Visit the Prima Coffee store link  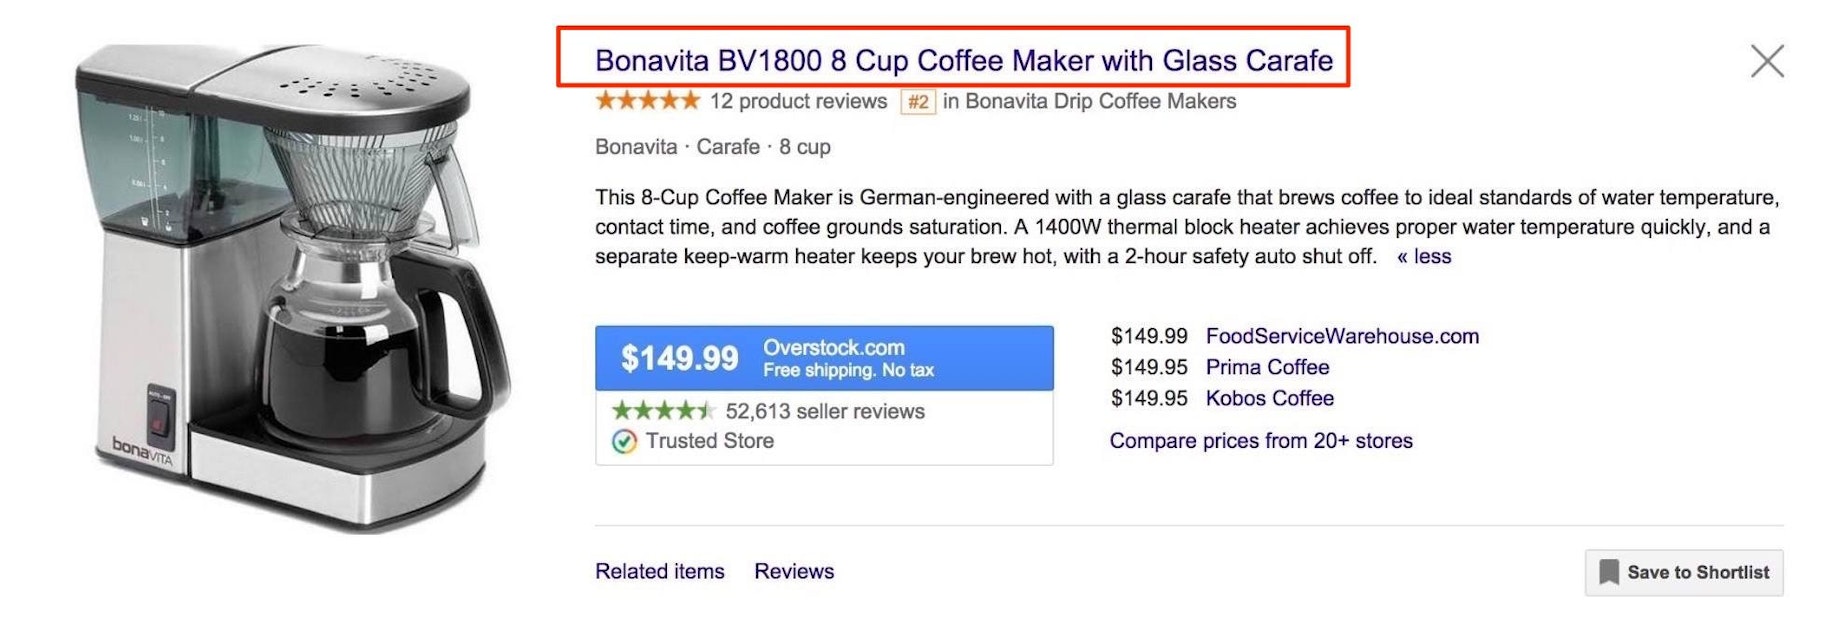[1267, 367]
